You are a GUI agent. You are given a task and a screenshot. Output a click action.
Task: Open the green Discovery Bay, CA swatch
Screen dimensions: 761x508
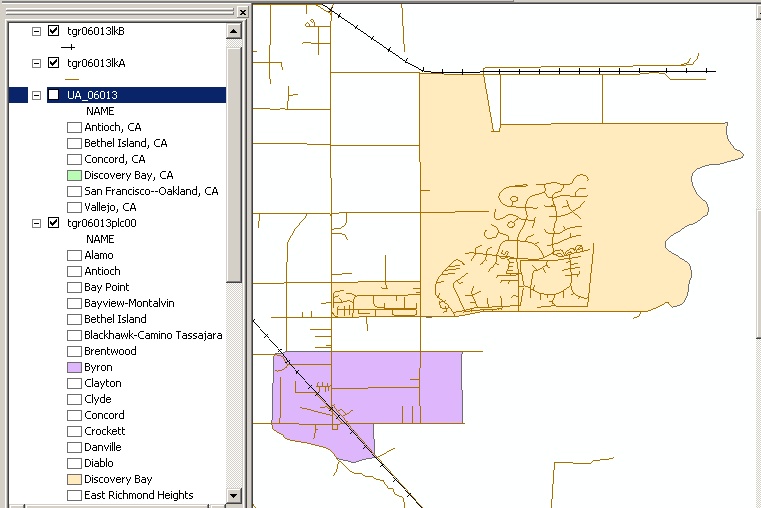74,176
